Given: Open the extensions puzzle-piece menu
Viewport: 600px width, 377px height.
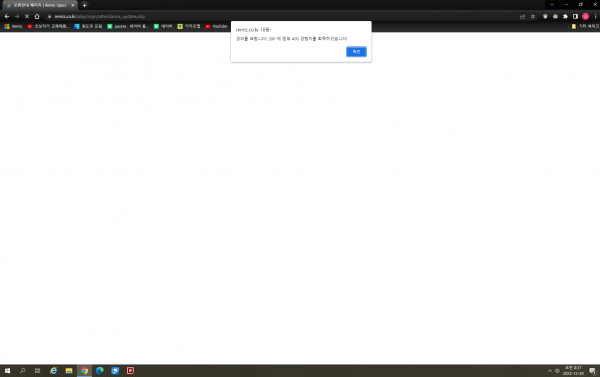Looking at the screenshot, I should pos(565,16).
